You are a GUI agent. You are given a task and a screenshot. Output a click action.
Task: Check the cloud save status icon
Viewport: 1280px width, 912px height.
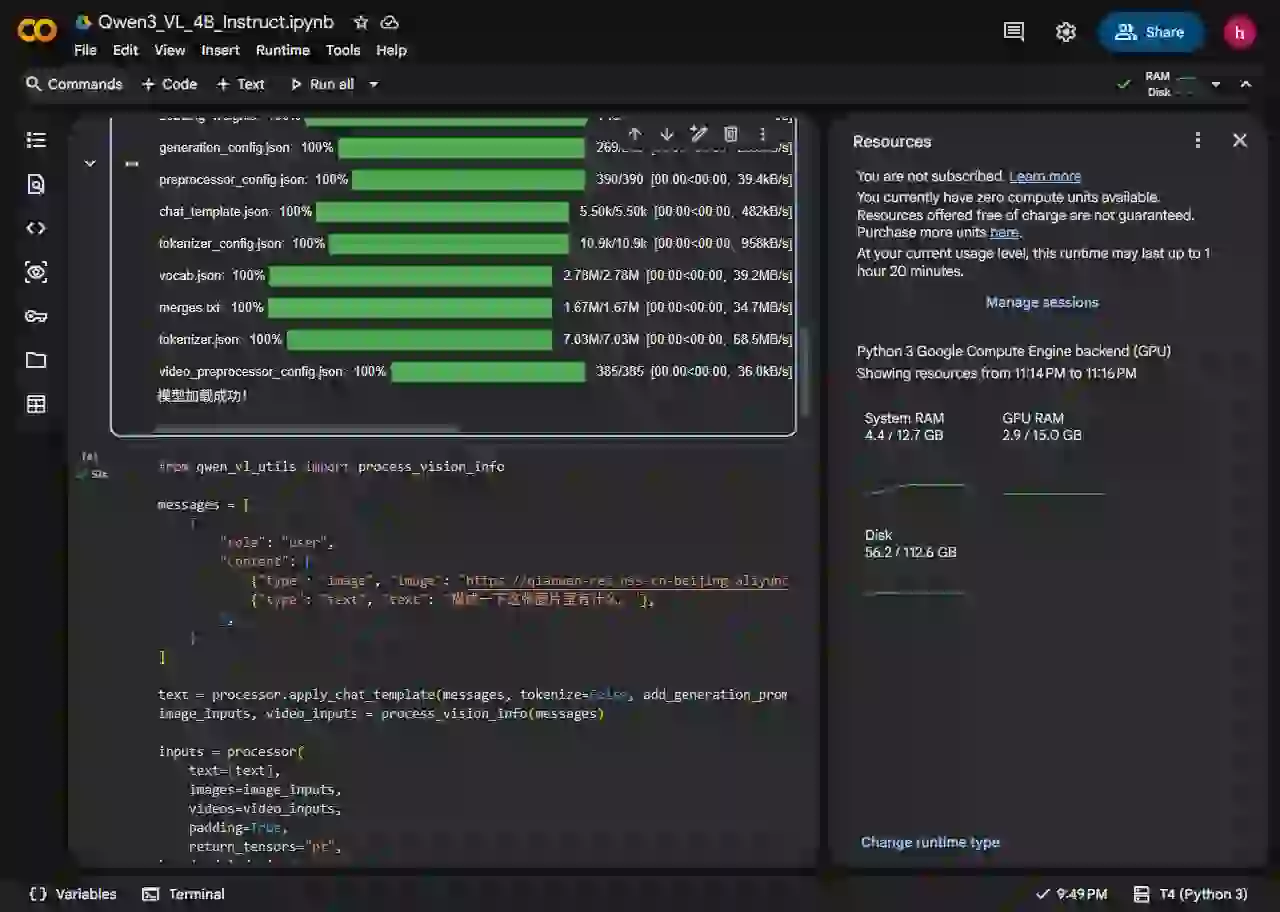tap(390, 22)
